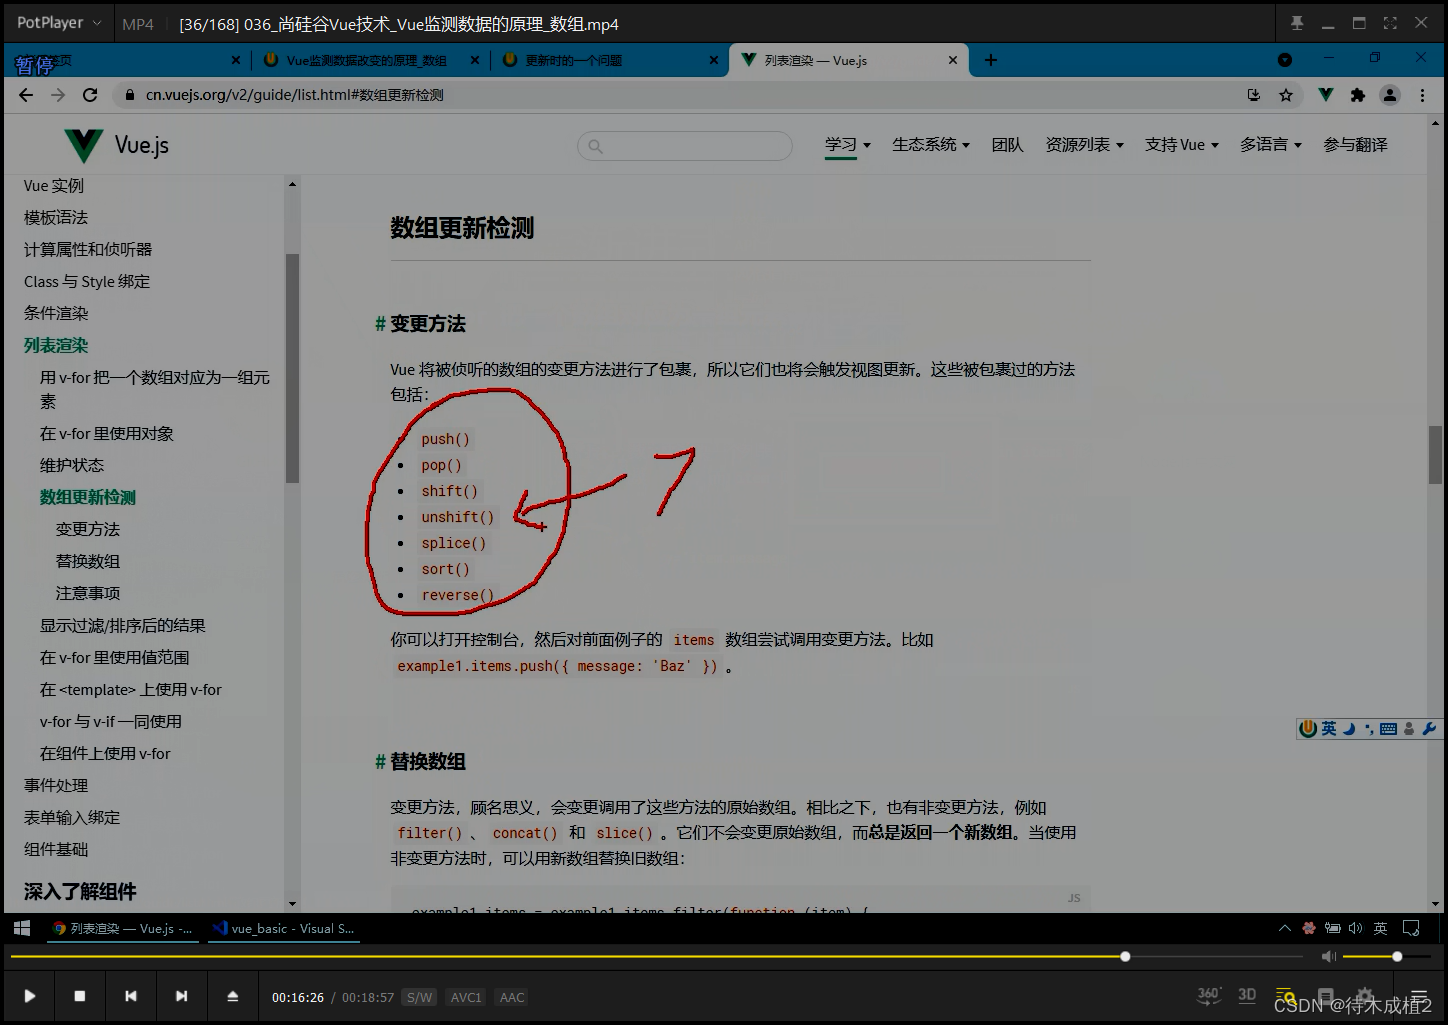Image resolution: width=1448 pixels, height=1025 pixels.
Task: Toggle 3D video mode in PotPlayer
Action: click(x=1247, y=995)
